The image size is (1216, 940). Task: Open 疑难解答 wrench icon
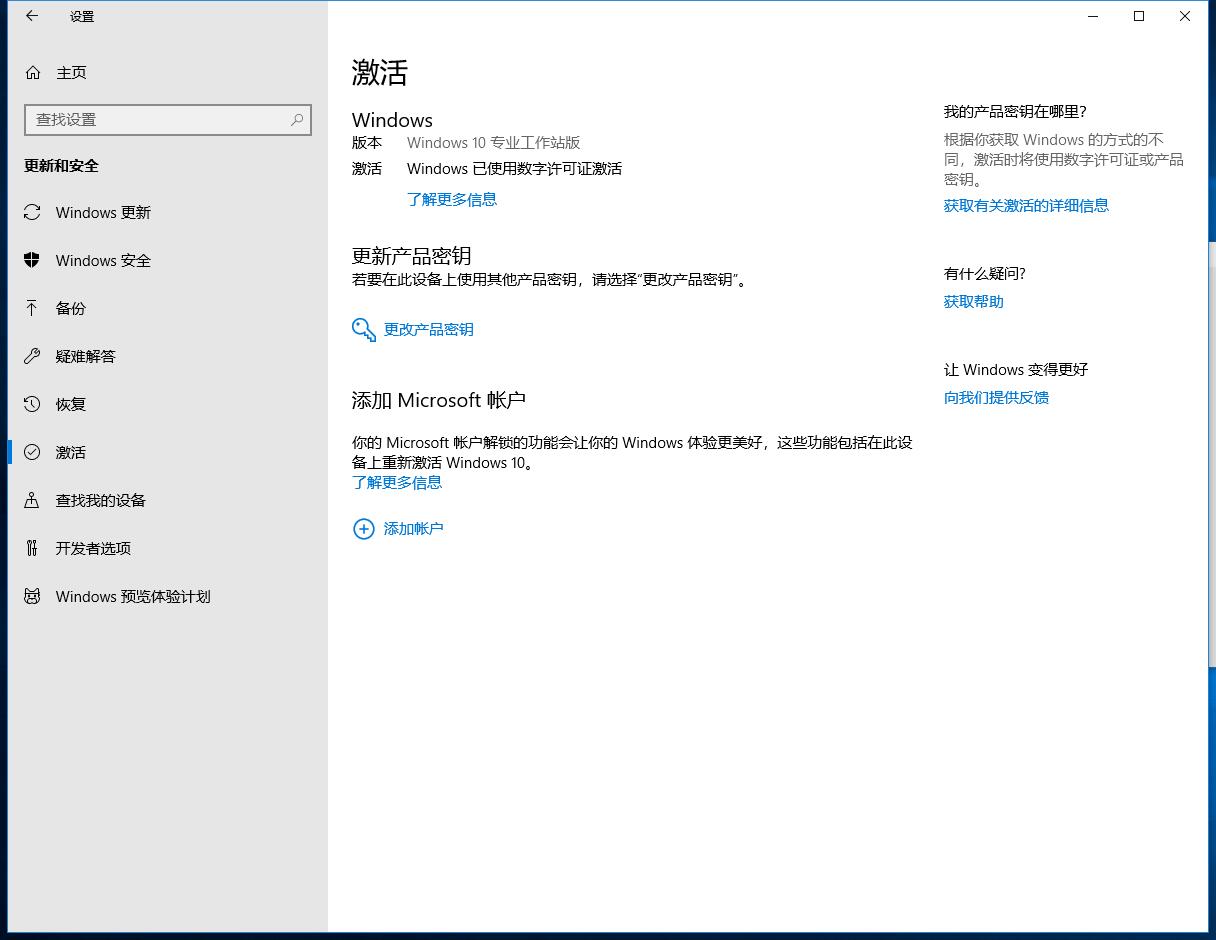click(x=32, y=356)
